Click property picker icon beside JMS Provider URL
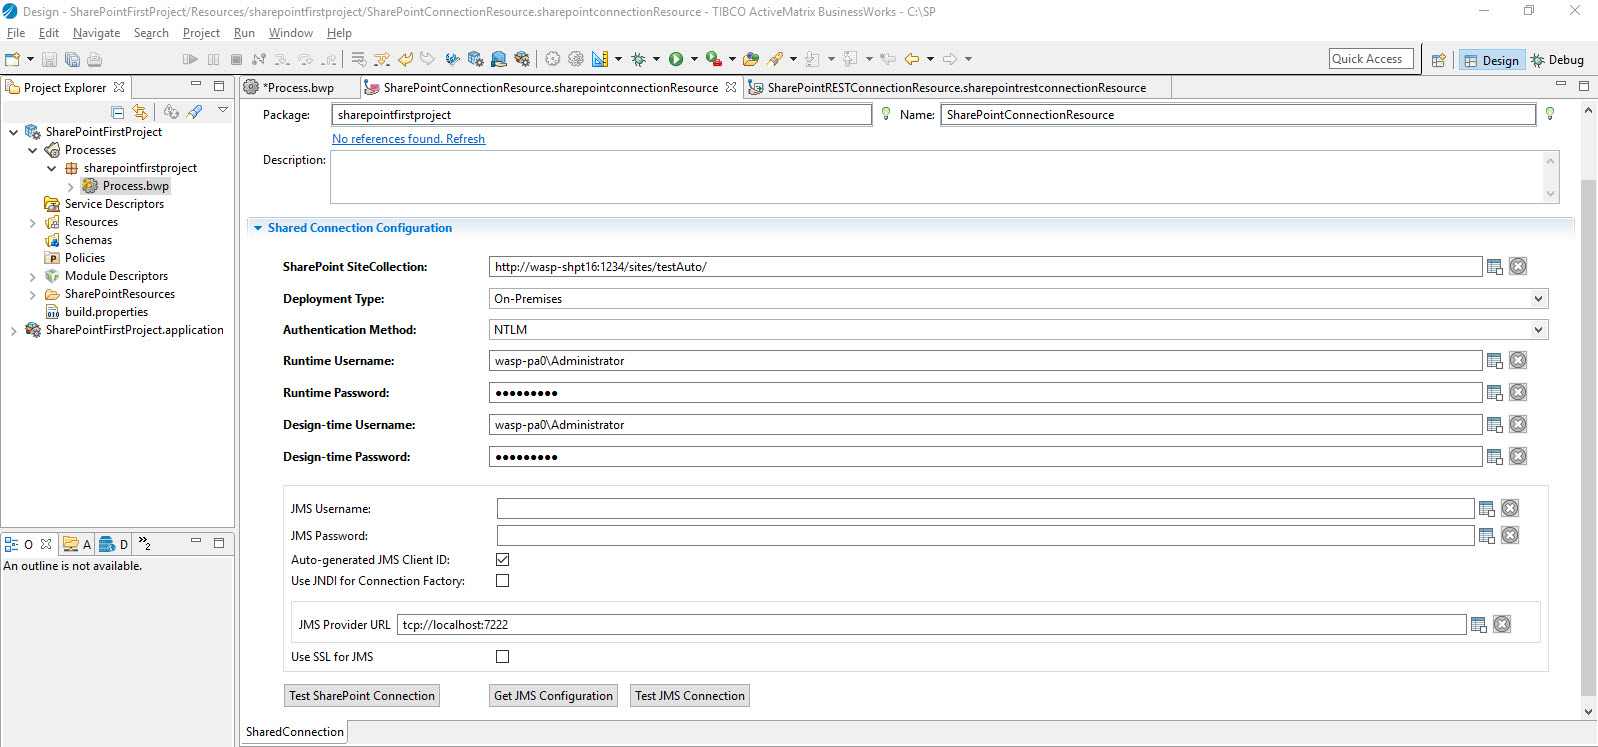Screen dimensions: 1598x747 pyautogui.click(x=1478, y=625)
